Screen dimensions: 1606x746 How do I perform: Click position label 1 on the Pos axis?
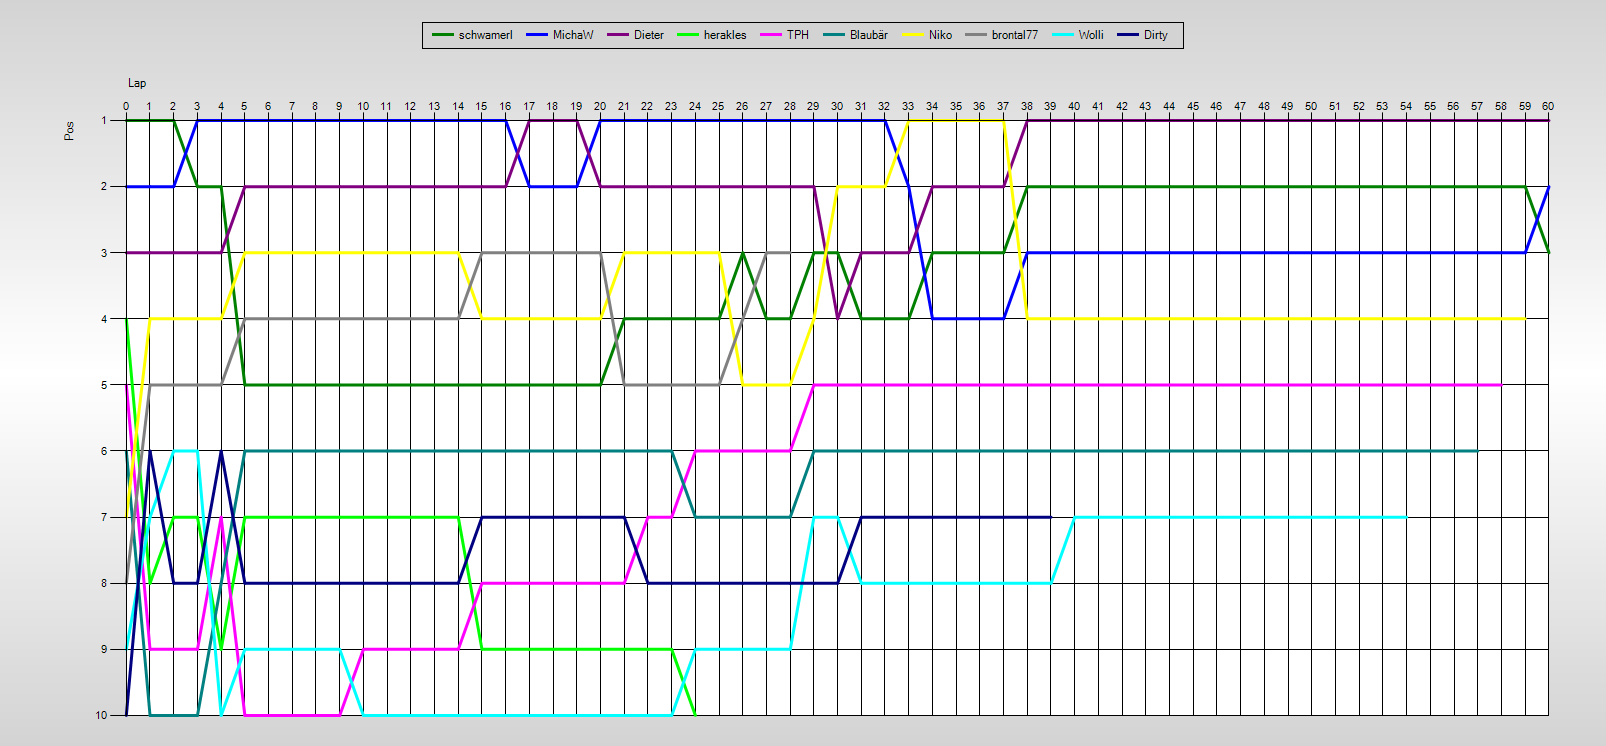pos(104,120)
